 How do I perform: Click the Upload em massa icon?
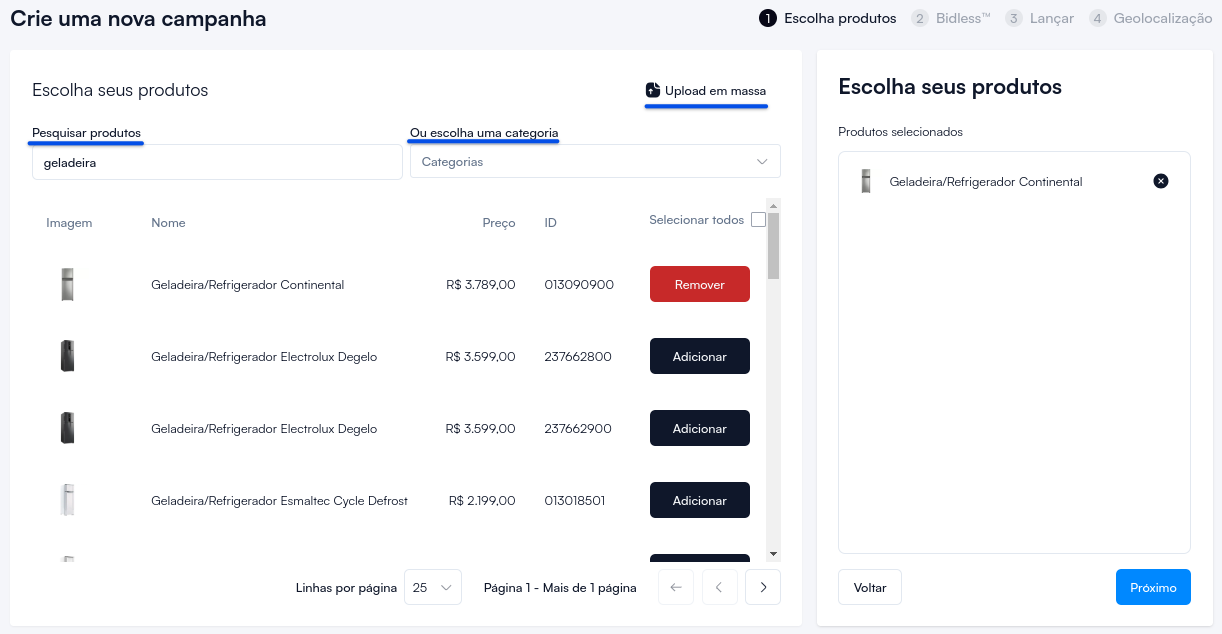click(x=653, y=90)
